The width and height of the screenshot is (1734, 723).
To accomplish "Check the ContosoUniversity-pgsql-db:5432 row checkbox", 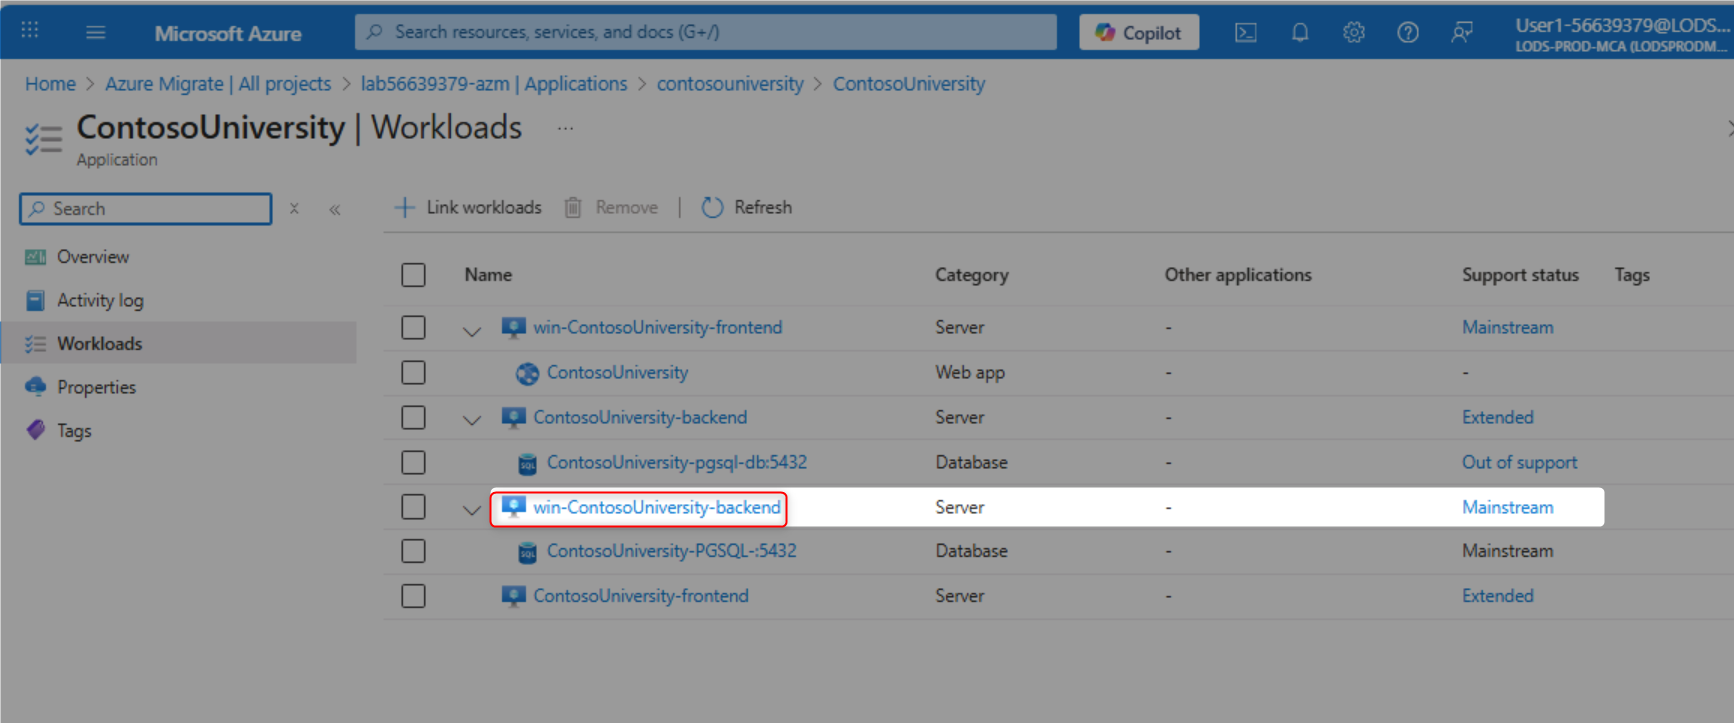I will [x=413, y=462].
